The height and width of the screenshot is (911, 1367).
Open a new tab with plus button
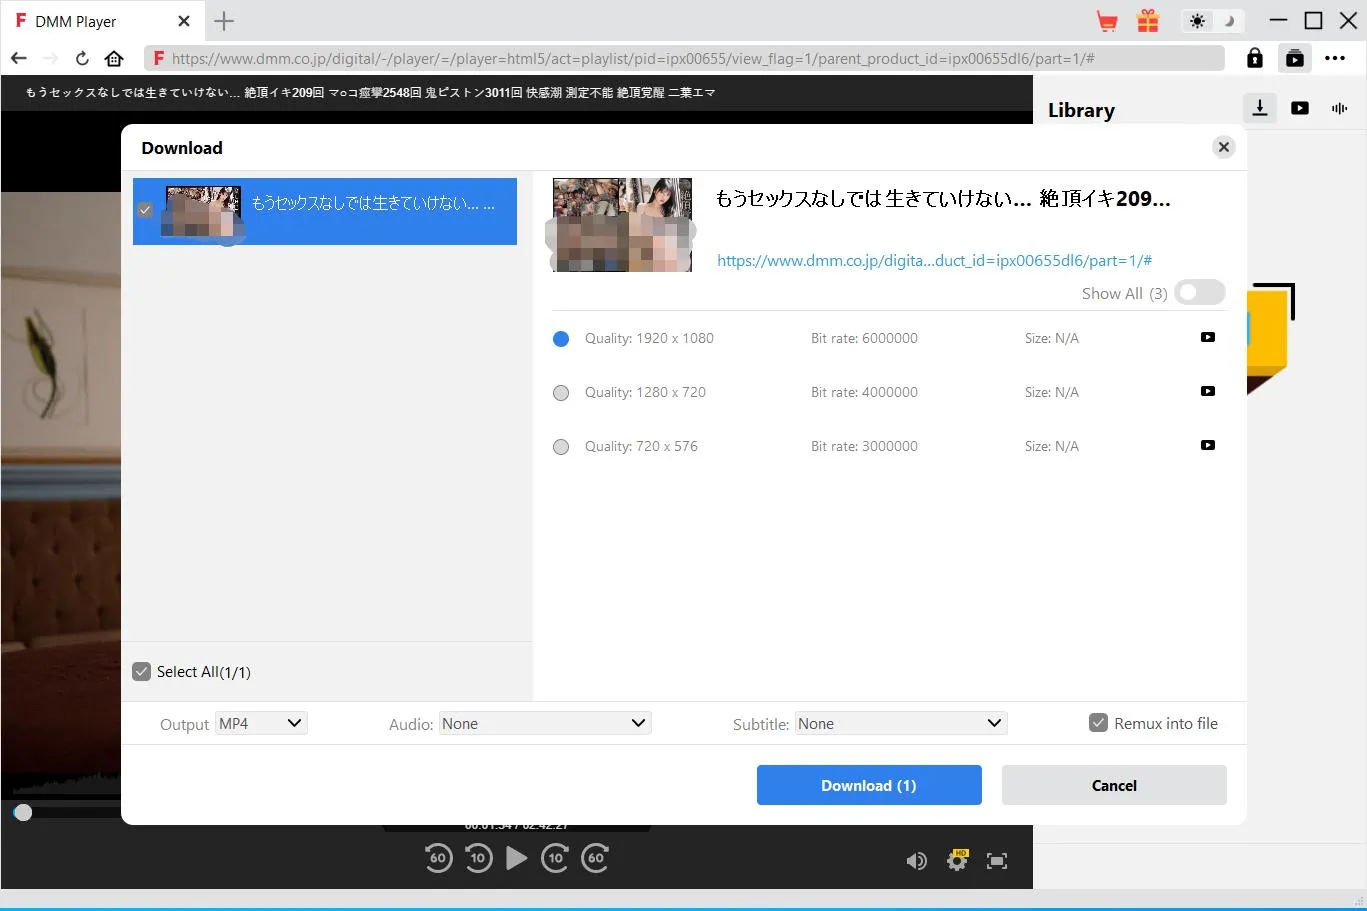224,21
